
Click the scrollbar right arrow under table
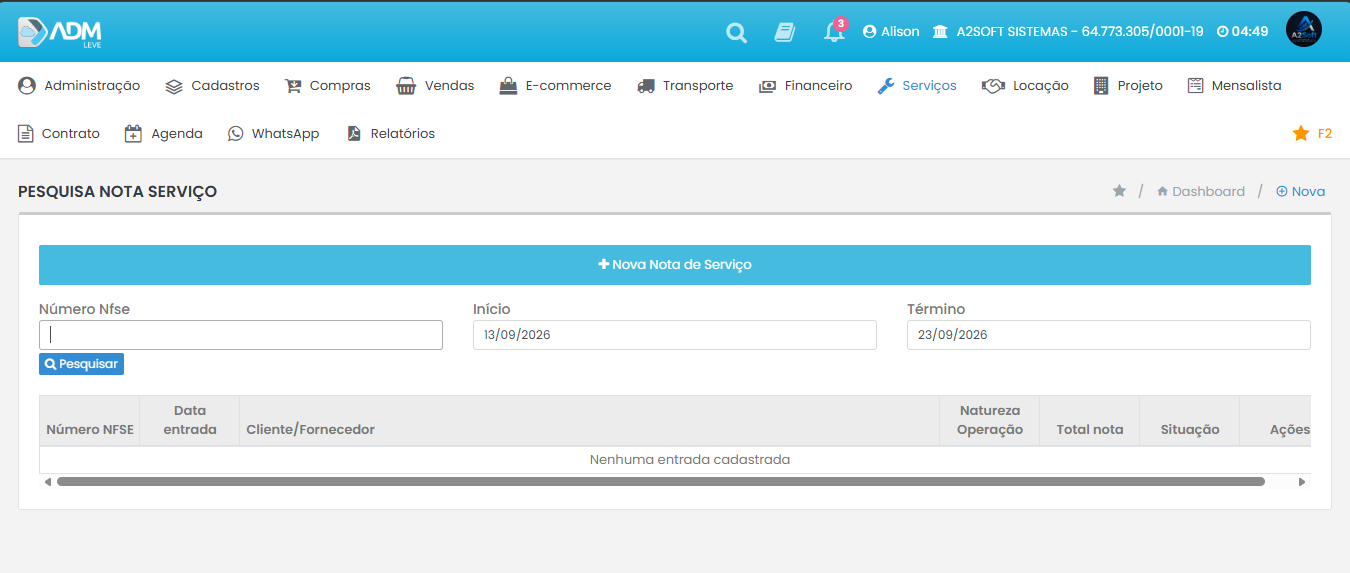[1302, 482]
